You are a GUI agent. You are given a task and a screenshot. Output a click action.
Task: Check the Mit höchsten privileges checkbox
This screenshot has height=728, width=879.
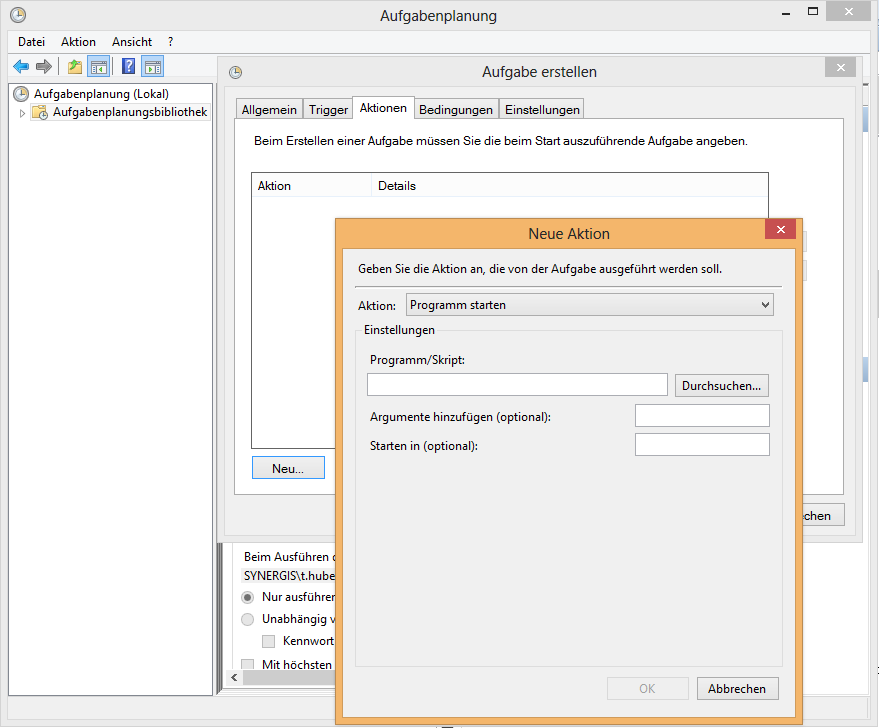246,663
